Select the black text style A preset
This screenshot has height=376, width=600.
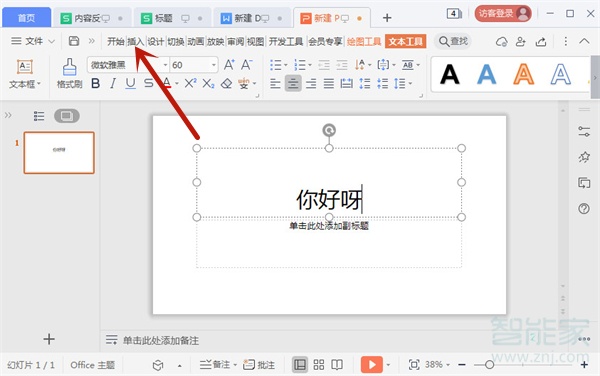tap(450, 74)
